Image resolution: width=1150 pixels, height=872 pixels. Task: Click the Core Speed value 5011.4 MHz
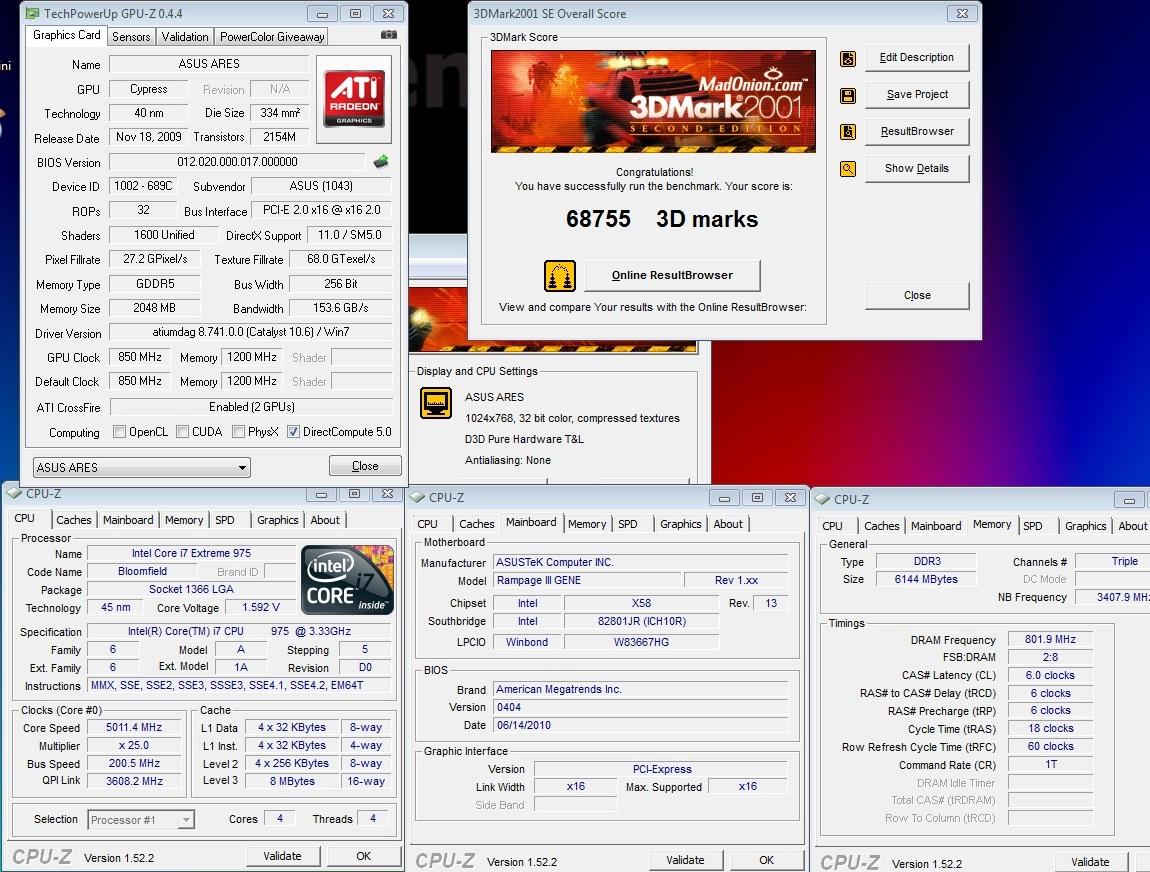133,728
